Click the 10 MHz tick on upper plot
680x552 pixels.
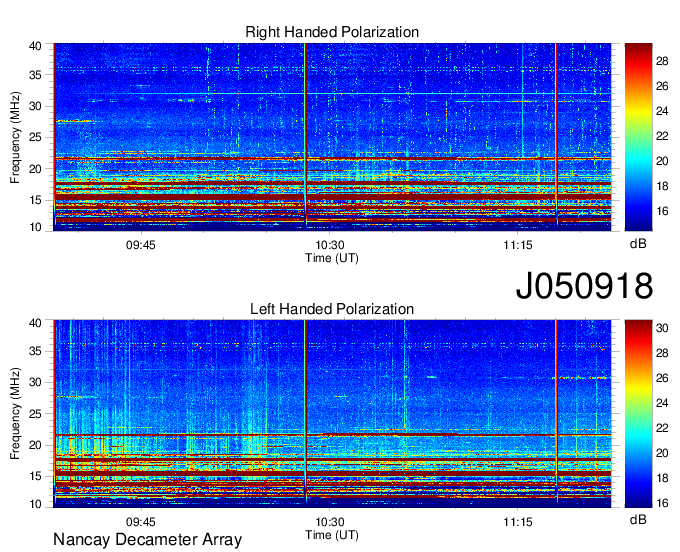click(35, 227)
